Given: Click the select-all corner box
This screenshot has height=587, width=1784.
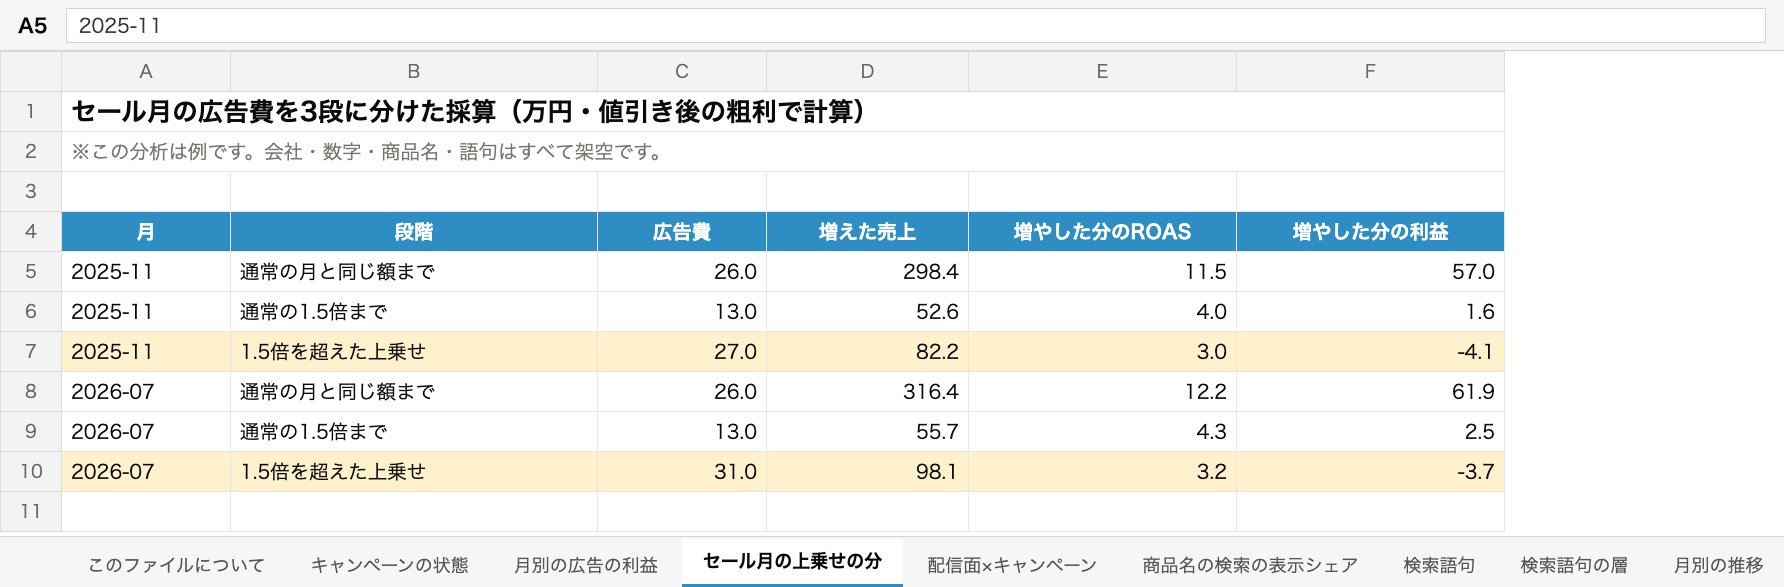Looking at the screenshot, I should tap(31, 72).
